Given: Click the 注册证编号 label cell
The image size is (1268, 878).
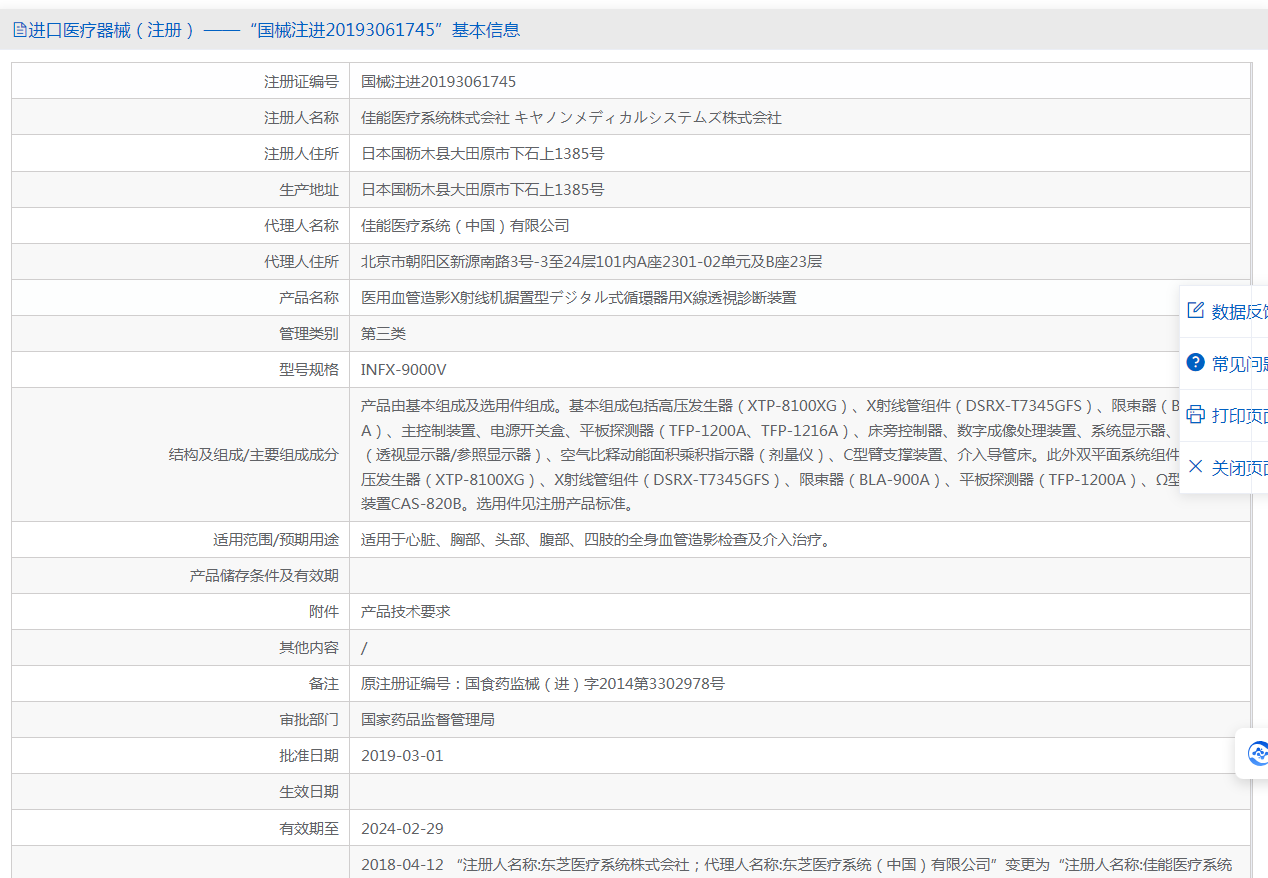Looking at the screenshot, I should click(x=180, y=81).
